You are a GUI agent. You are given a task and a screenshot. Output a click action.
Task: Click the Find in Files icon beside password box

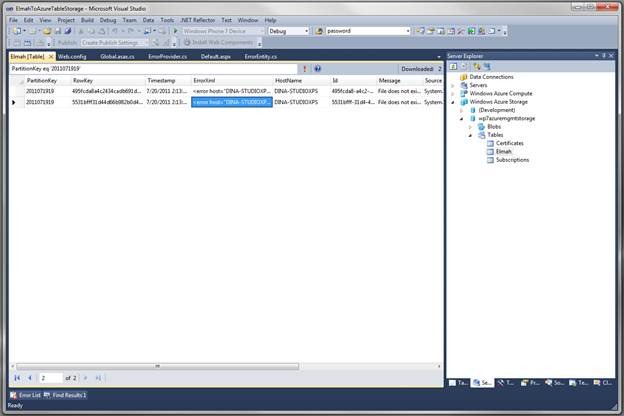(319, 31)
